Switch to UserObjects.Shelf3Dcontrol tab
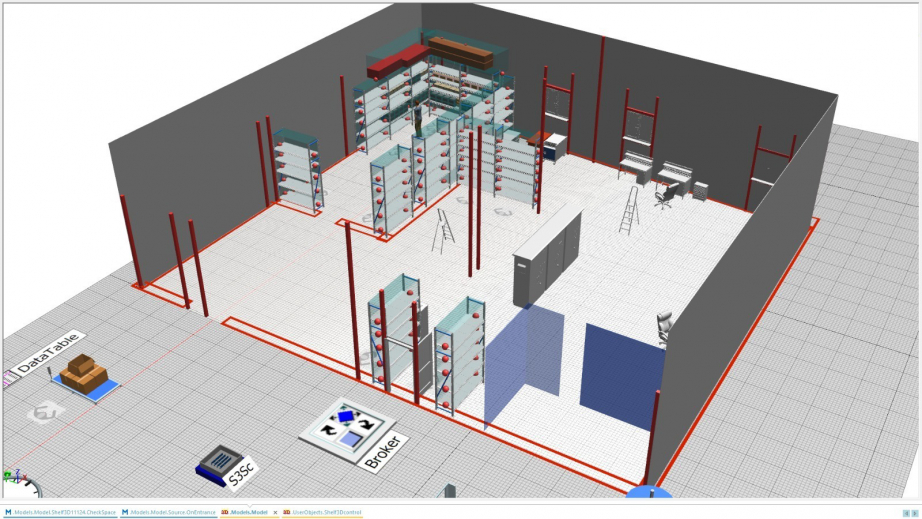Viewport: 922px width, 519px height. click(x=322, y=512)
